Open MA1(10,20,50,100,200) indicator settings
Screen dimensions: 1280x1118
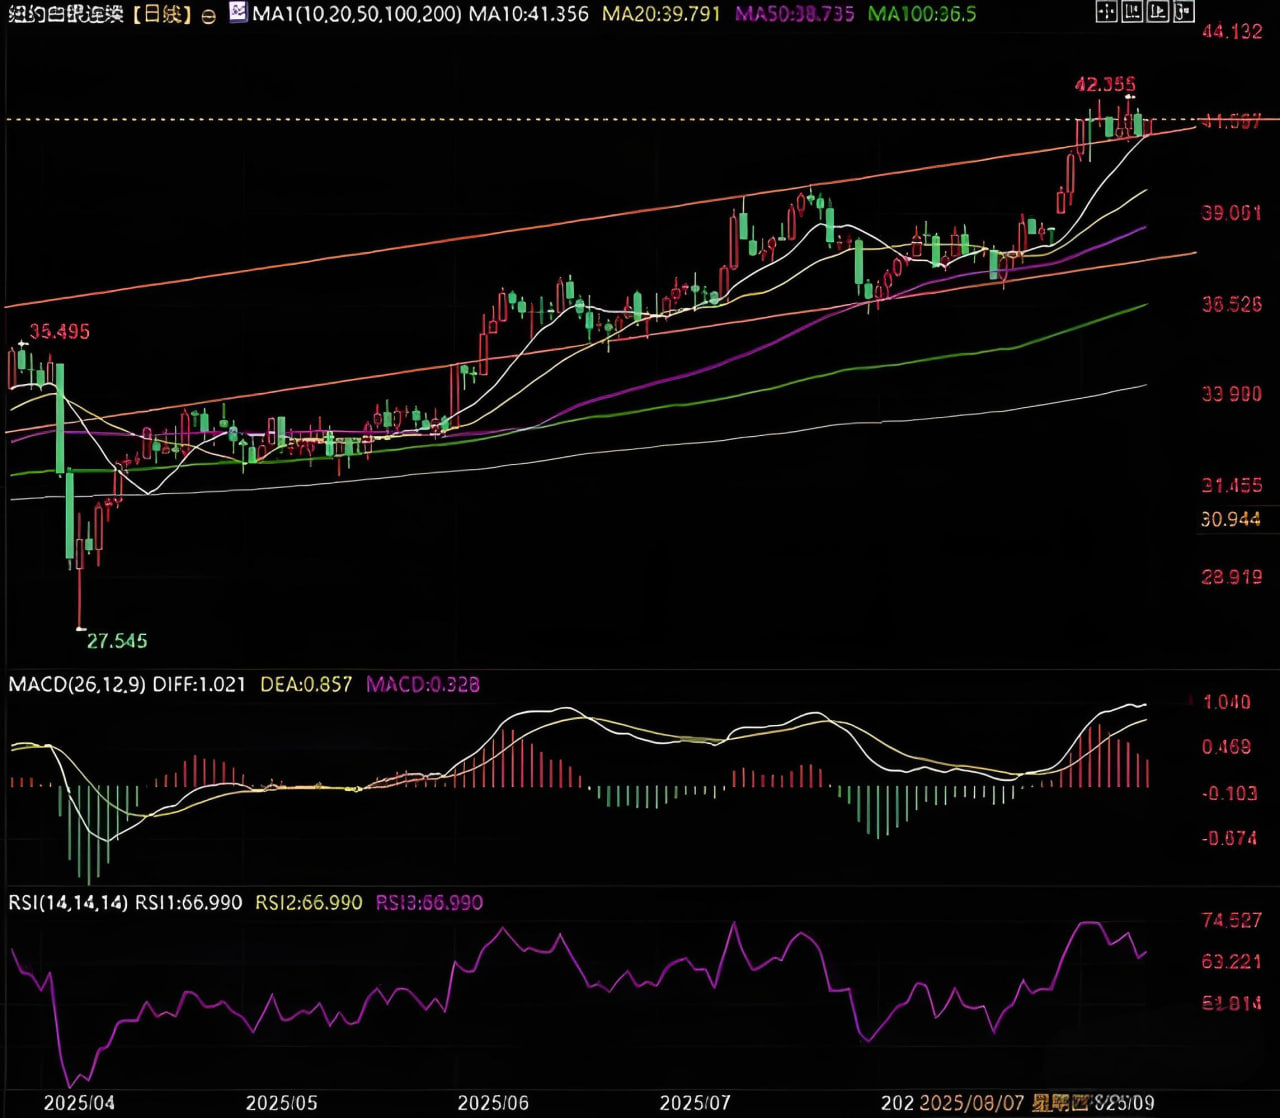pos(357,14)
